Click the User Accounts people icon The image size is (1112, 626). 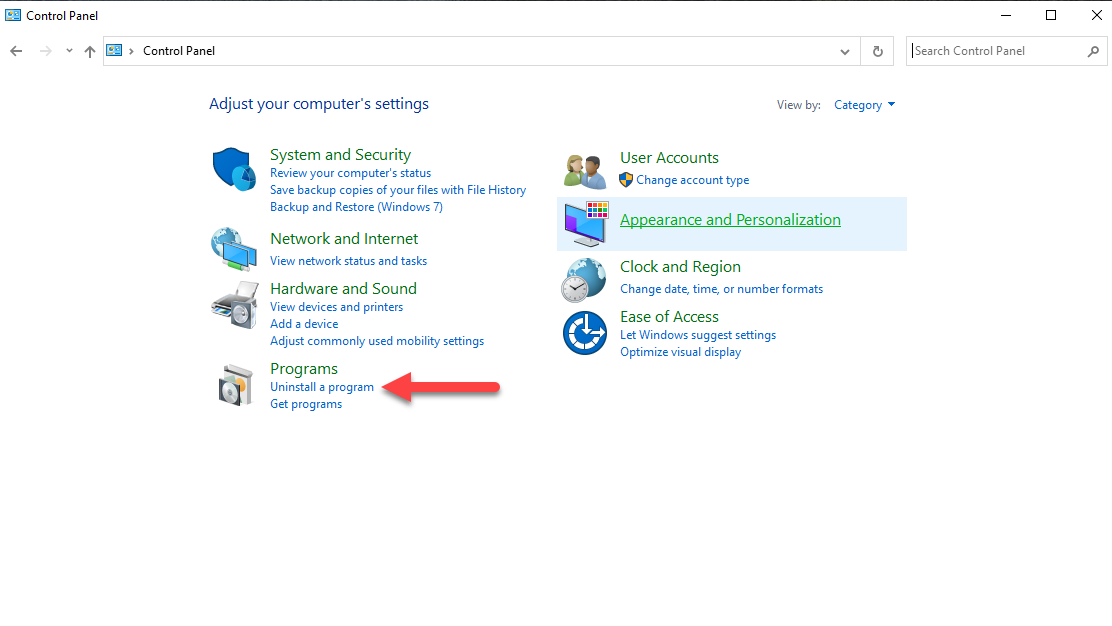point(585,171)
